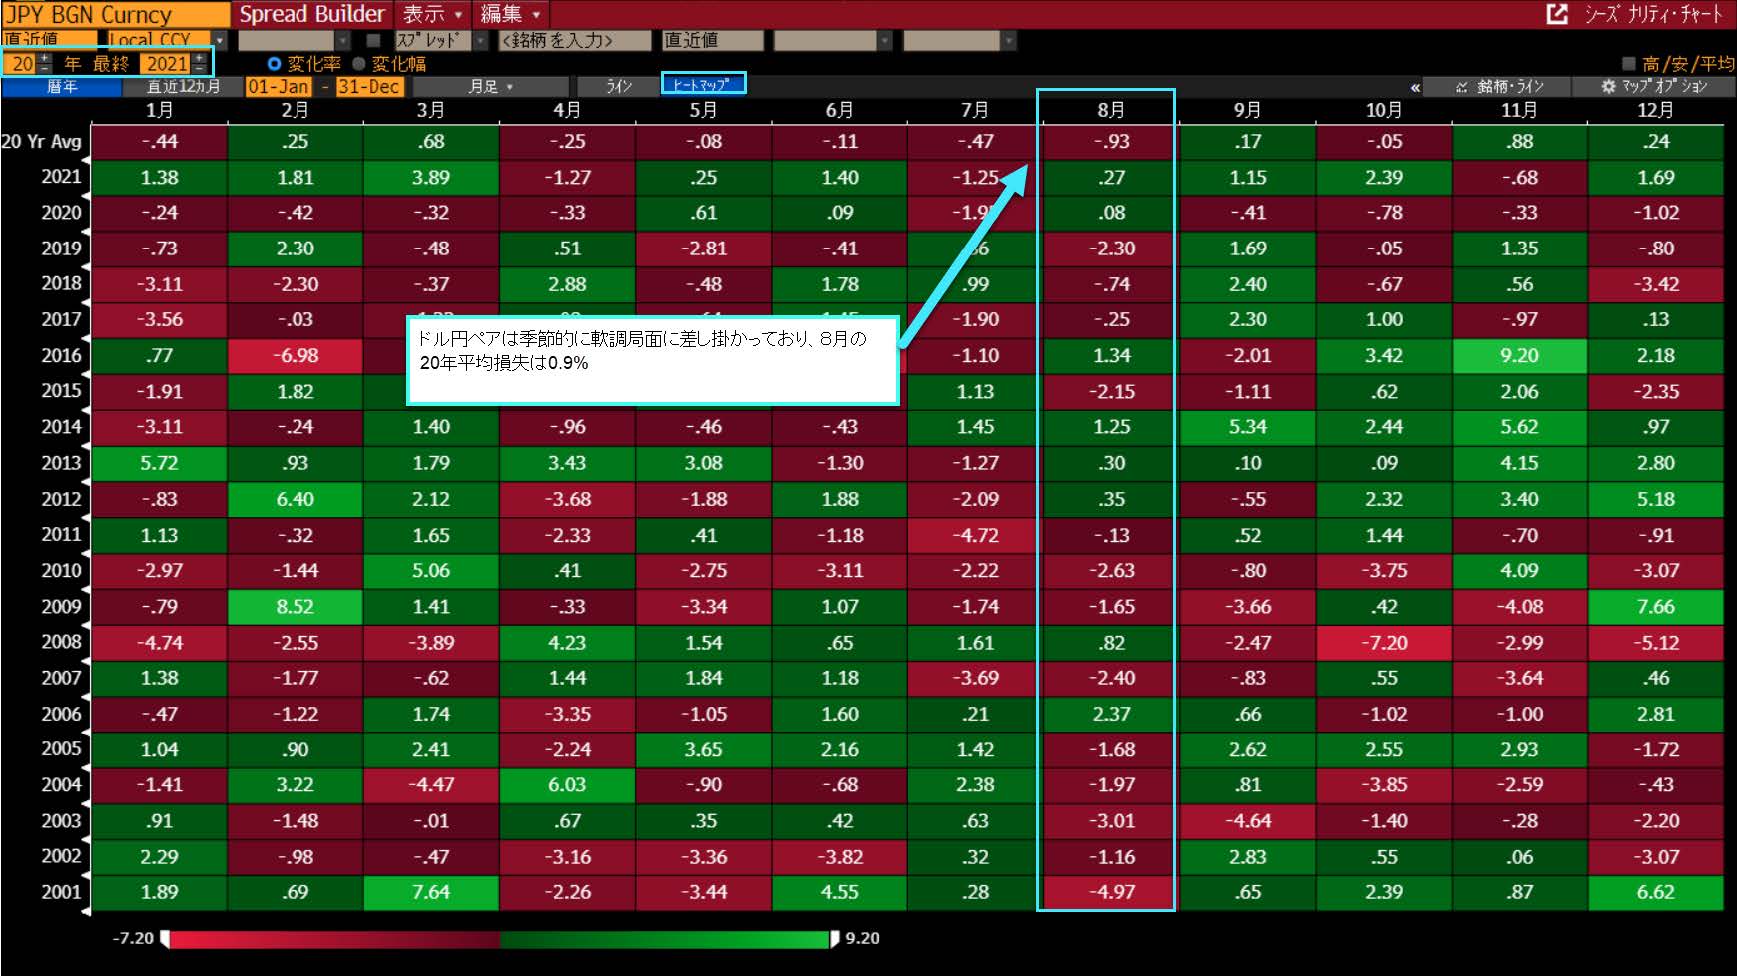Select the 変化幅 radio button
Screen dimensions: 1737x976
pos(359,63)
